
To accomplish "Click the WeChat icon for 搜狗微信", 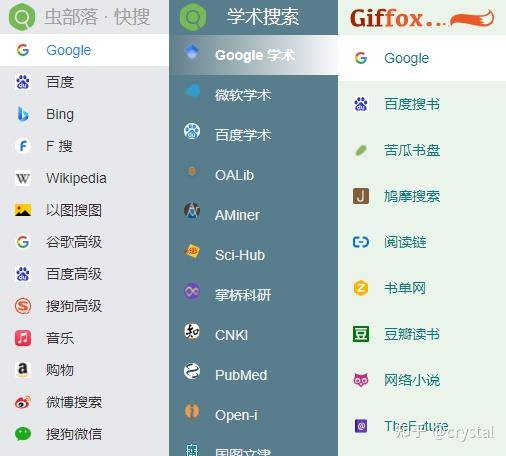I will [23, 434].
